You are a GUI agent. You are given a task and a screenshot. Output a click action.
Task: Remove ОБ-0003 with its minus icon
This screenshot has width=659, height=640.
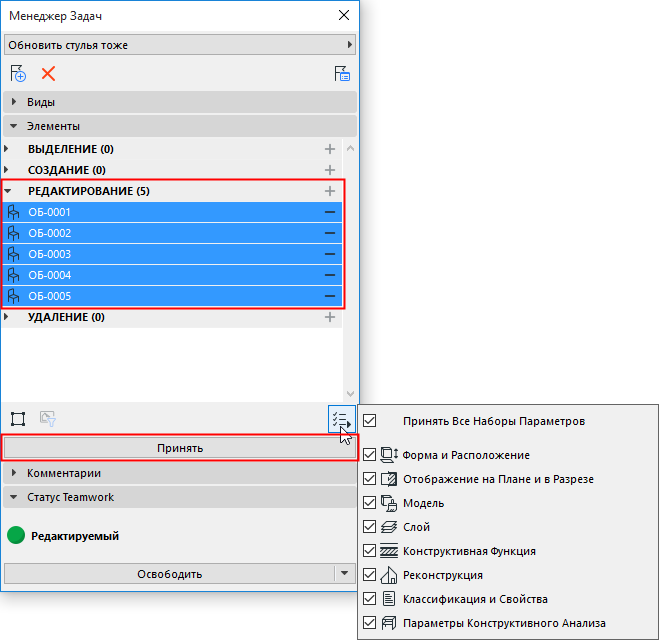pyautogui.click(x=330, y=254)
